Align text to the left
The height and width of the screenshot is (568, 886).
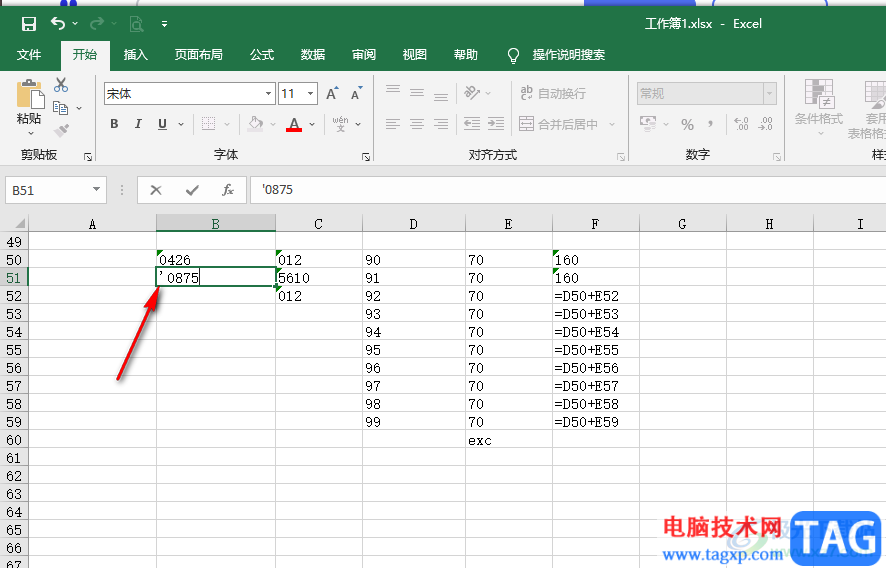(x=393, y=124)
